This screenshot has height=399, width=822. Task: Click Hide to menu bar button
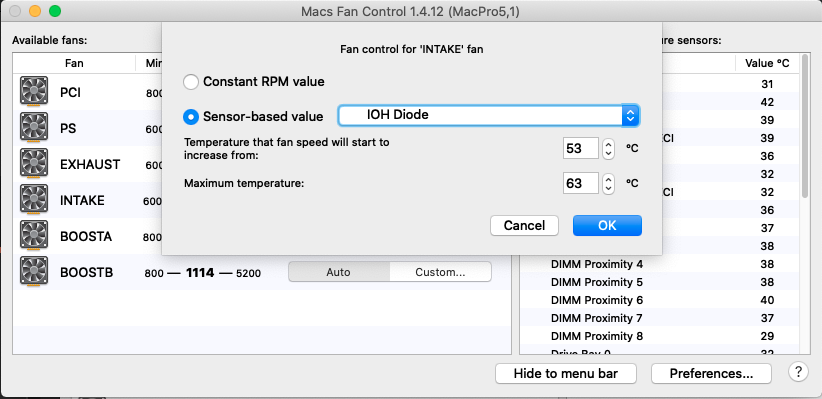tap(566, 373)
